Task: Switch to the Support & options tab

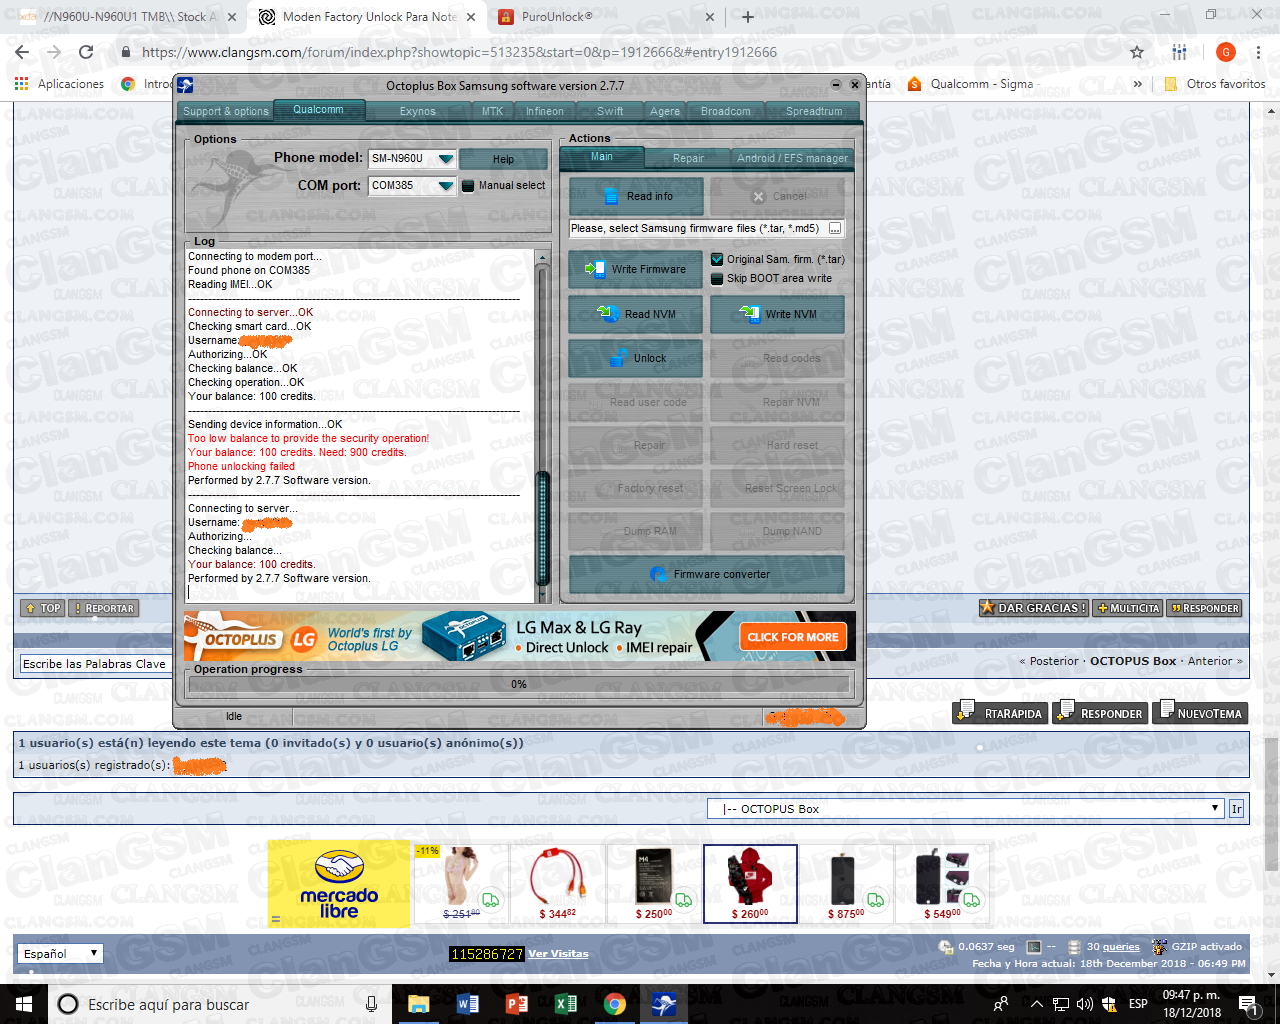Action: tap(226, 111)
